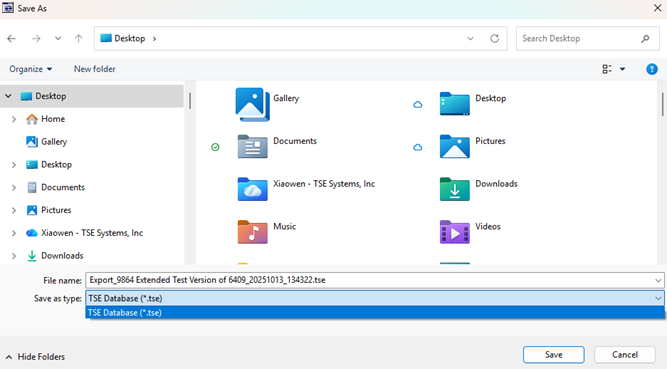Expand breadcrumb chevron after Desktop
Image resolution: width=667 pixels, height=369 pixels.
click(x=154, y=39)
